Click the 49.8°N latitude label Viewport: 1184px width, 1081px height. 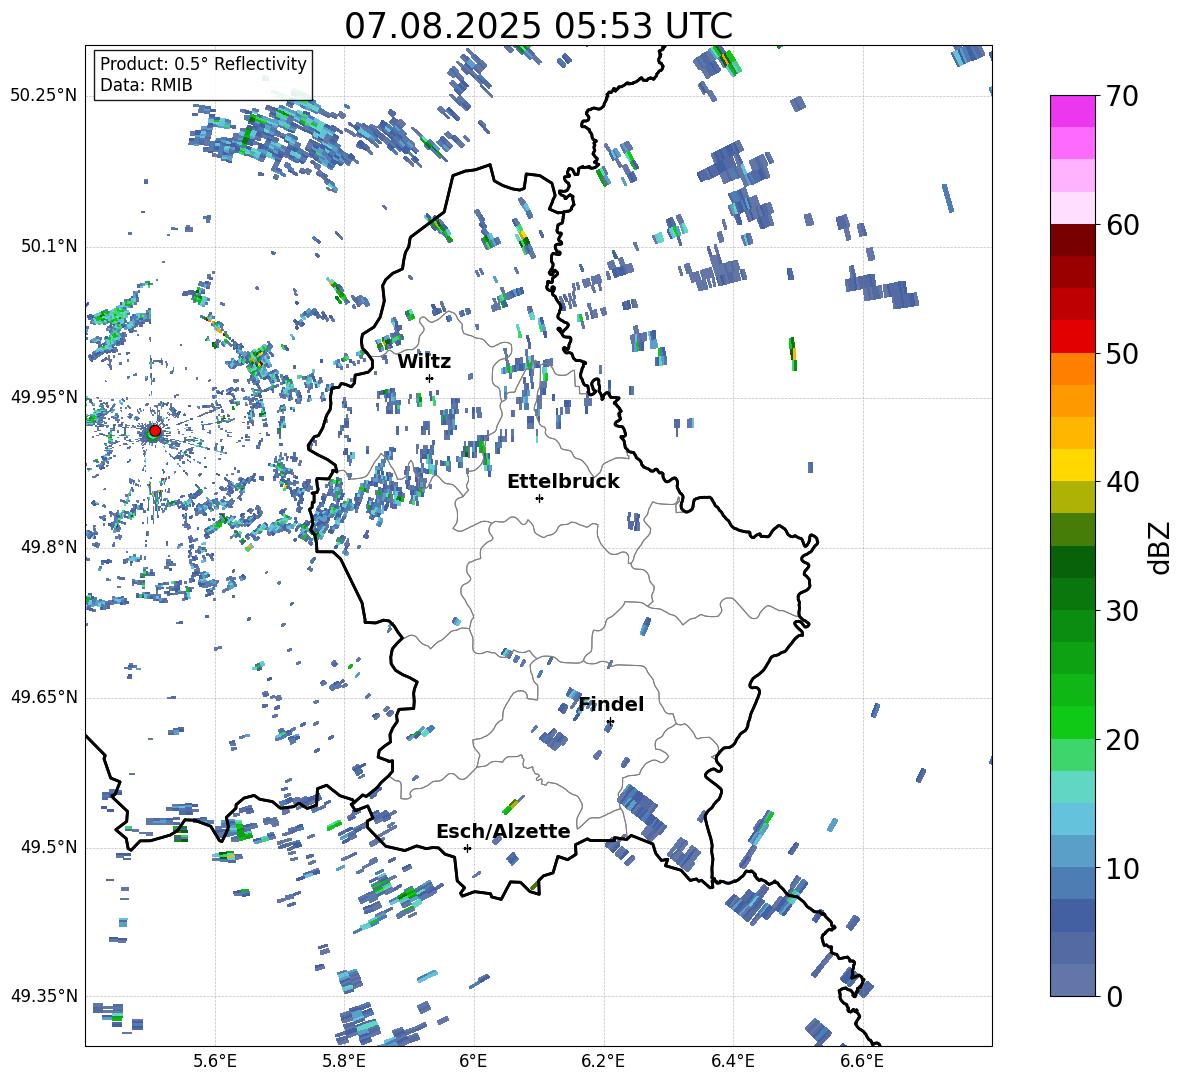[48, 547]
